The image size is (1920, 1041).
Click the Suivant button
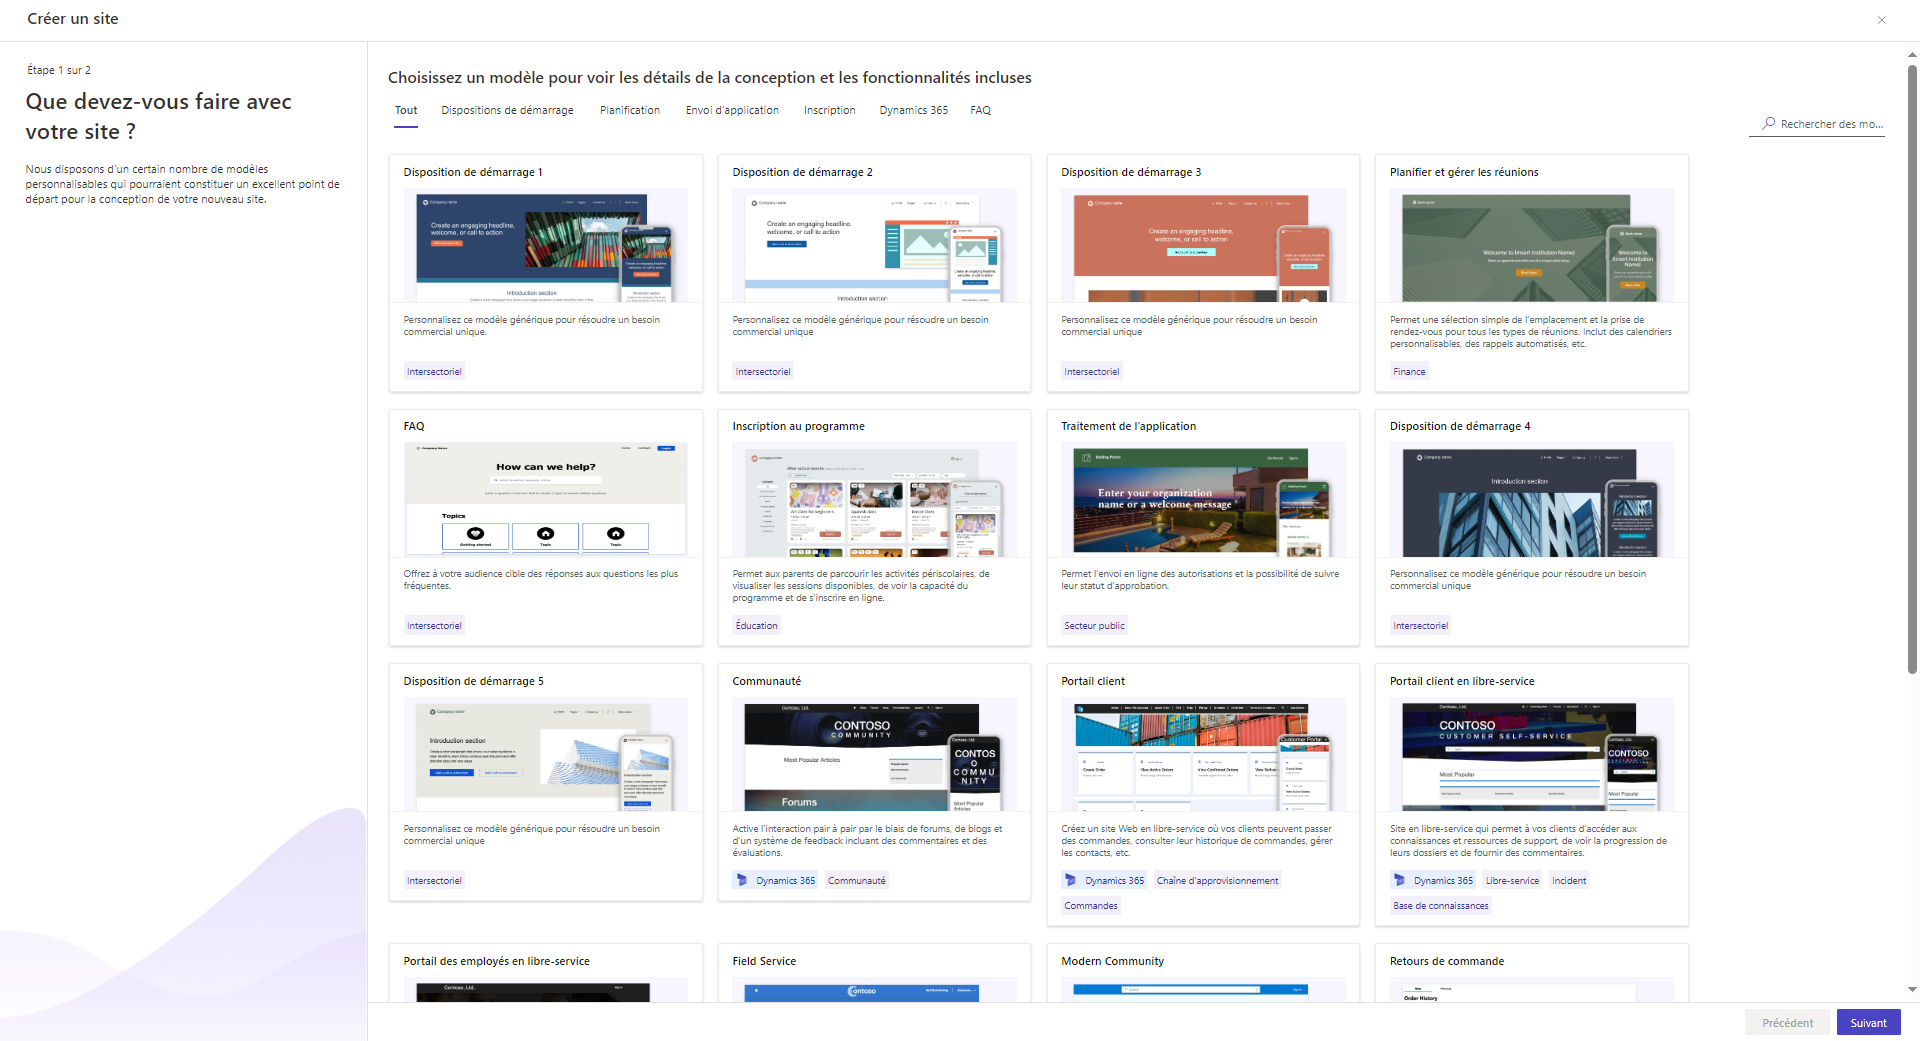coord(1868,1022)
